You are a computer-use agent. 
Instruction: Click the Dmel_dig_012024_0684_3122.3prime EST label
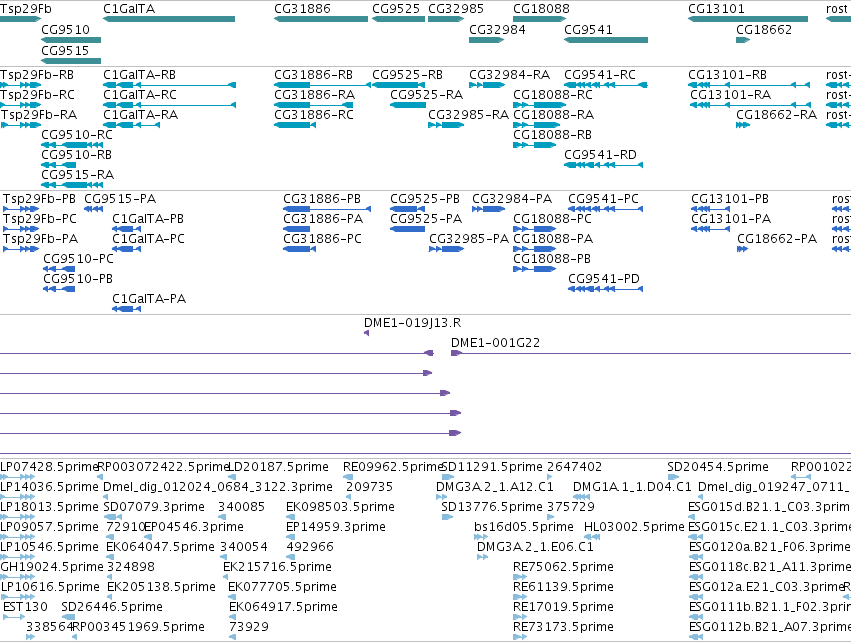tap(218, 487)
